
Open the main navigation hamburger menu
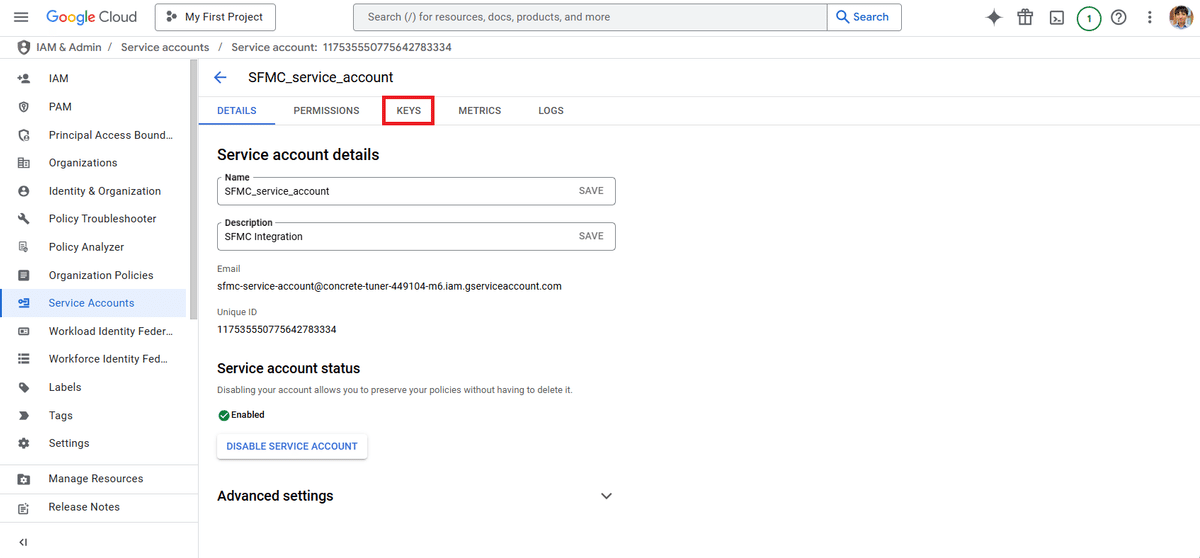point(21,17)
